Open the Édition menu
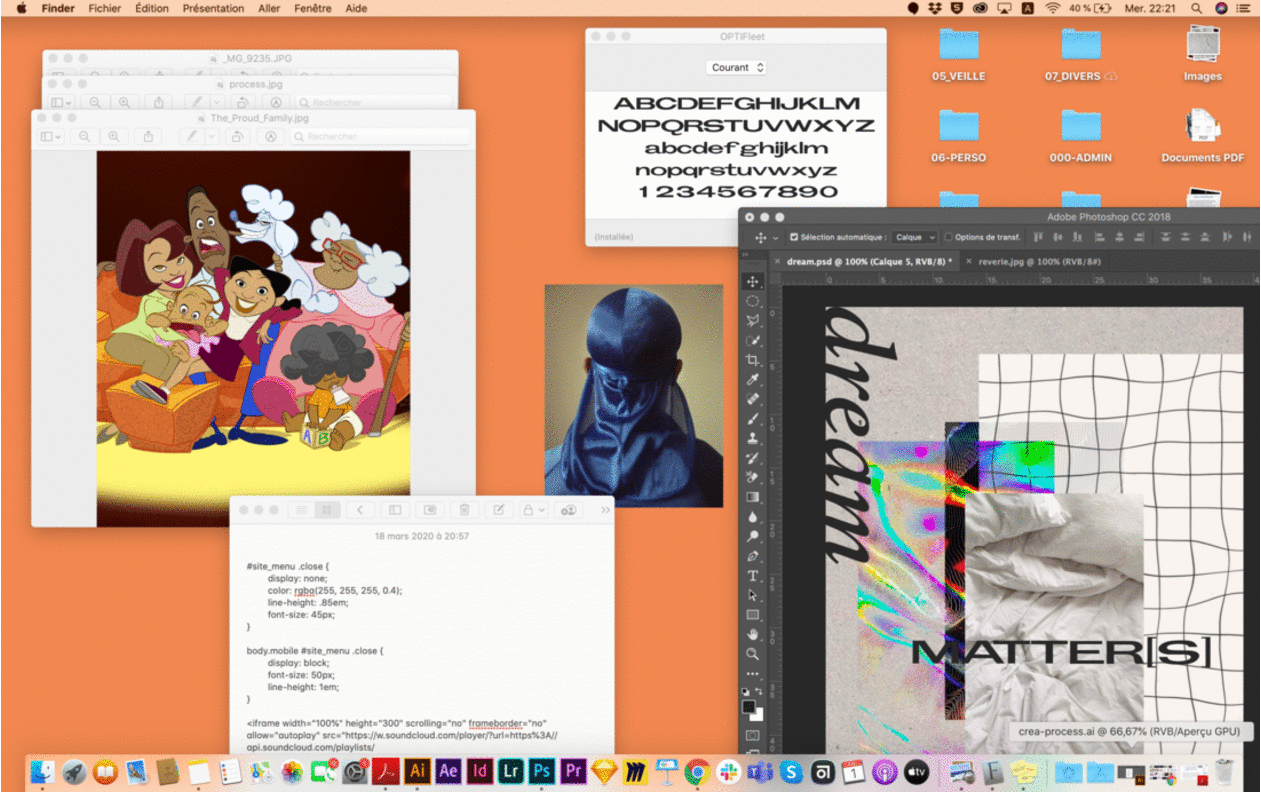This screenshot has height=792, width=1261. pos(152,8)
